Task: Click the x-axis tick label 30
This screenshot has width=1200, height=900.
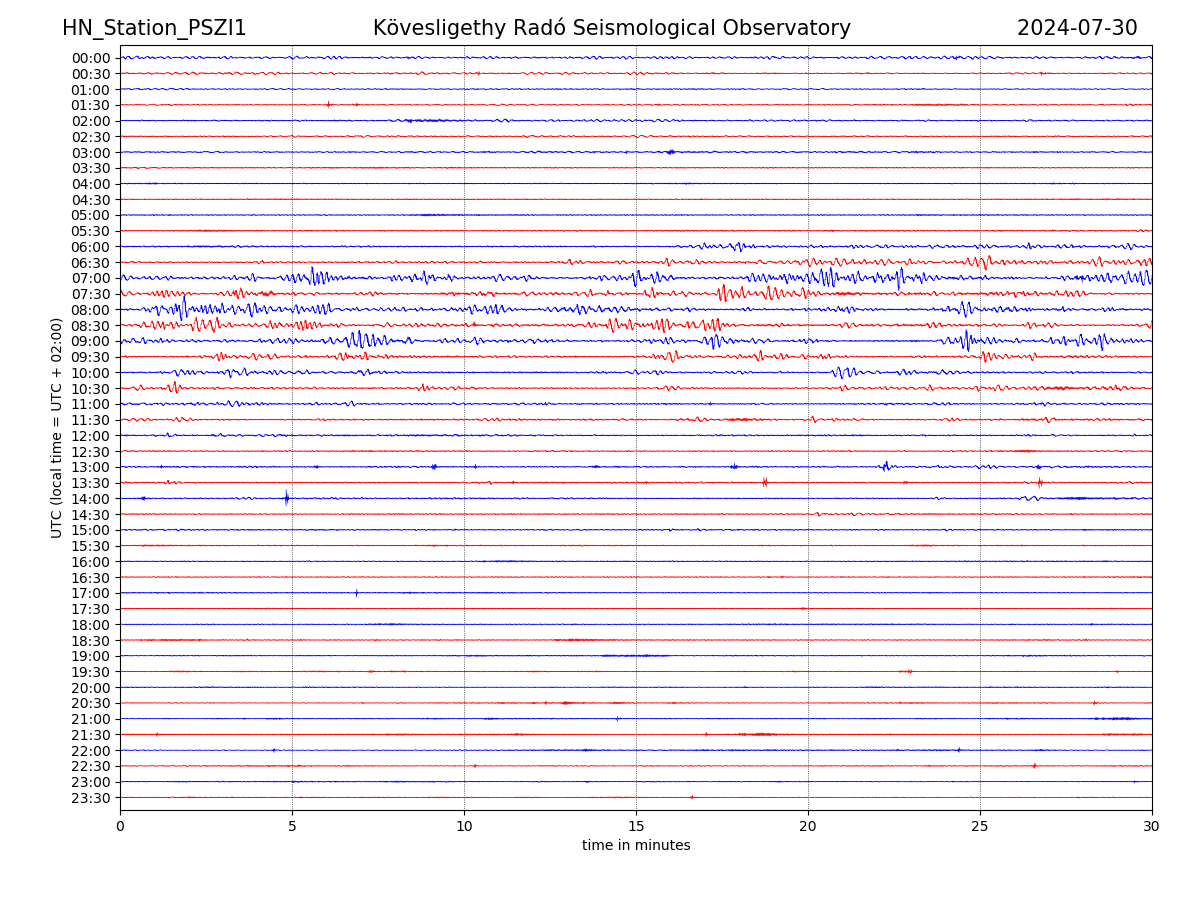Action: (x=1152, y=827)
